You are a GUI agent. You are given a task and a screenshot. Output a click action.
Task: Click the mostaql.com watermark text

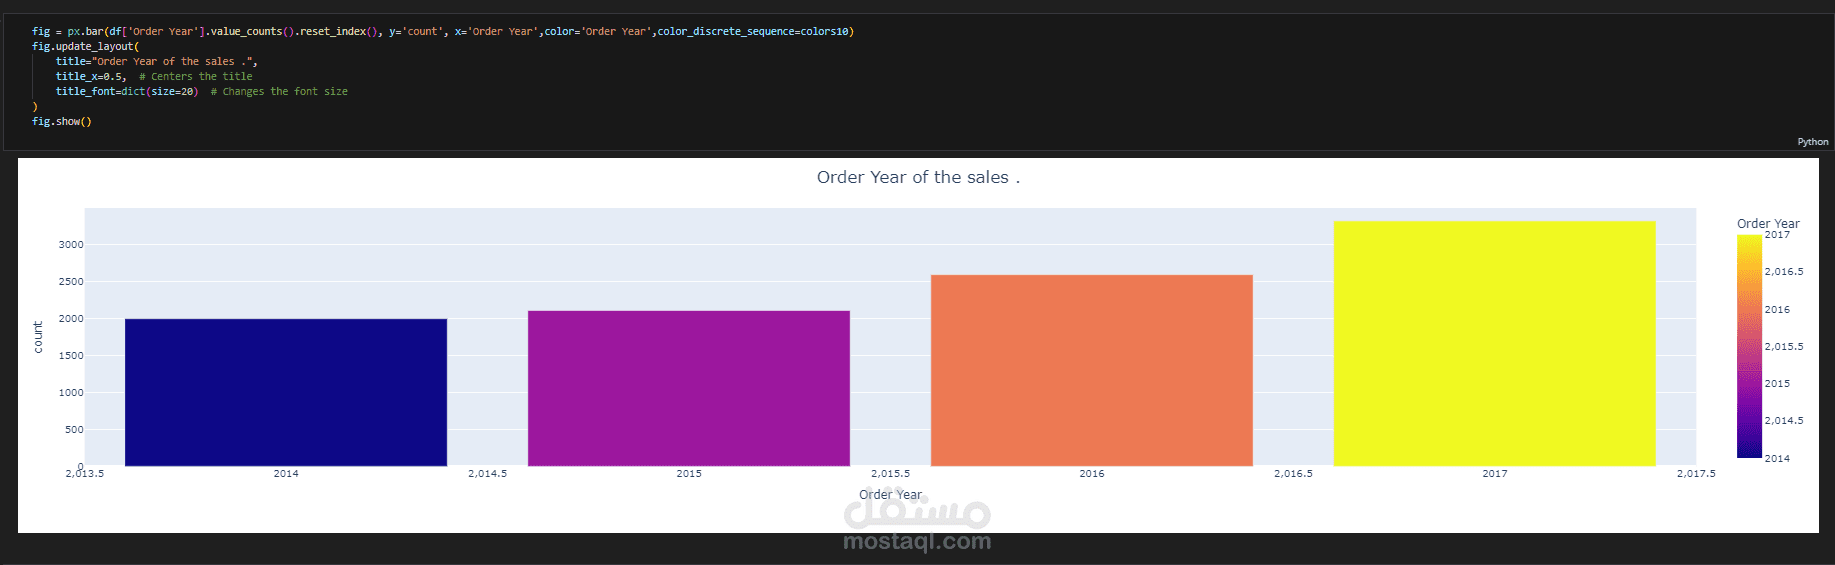(917, 542)
